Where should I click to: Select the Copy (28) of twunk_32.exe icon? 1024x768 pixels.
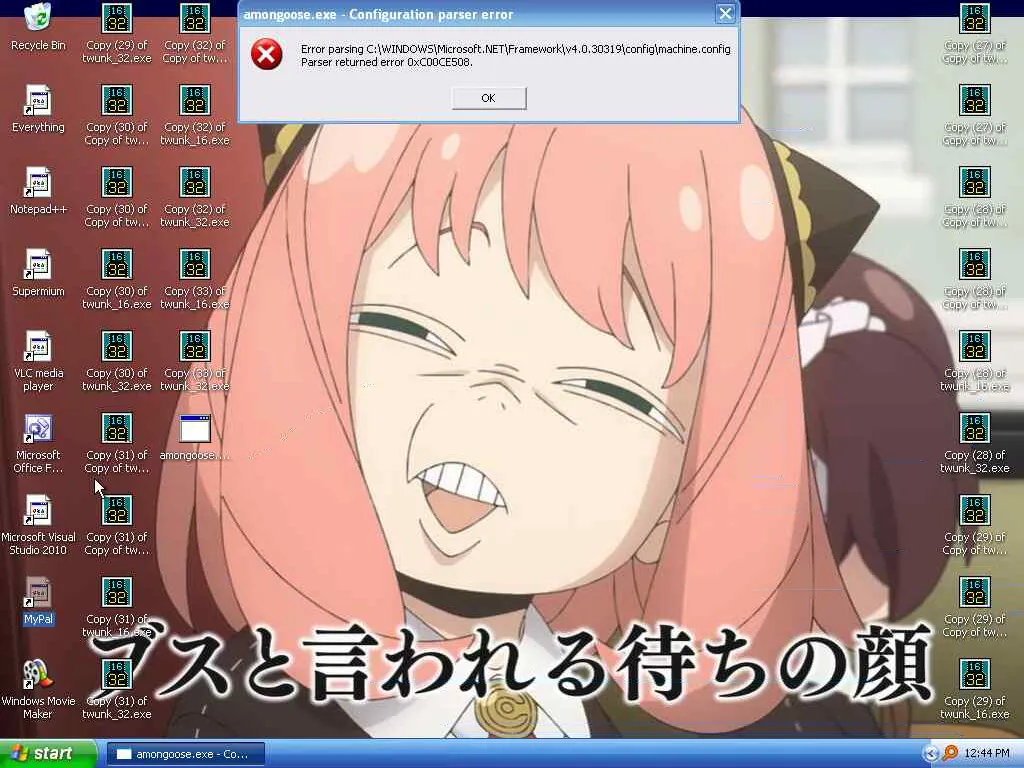point(974,443)
